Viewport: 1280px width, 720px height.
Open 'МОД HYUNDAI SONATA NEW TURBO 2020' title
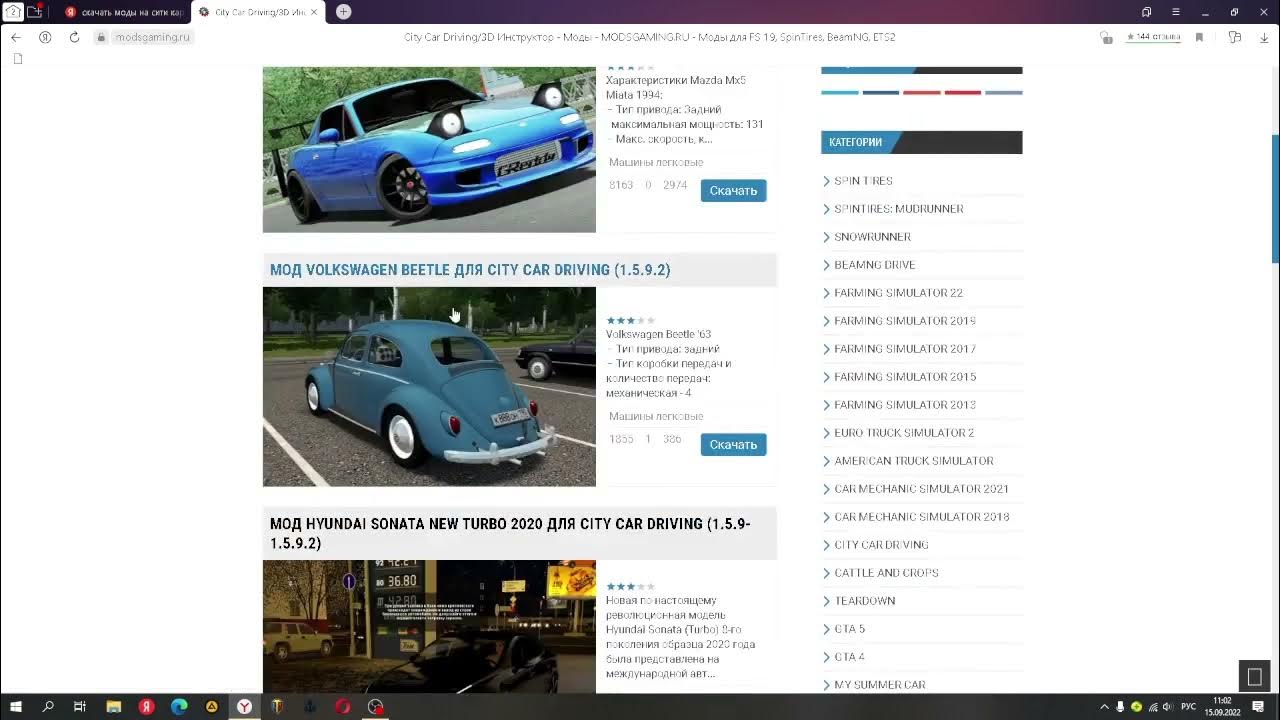(x=510, y=533)
